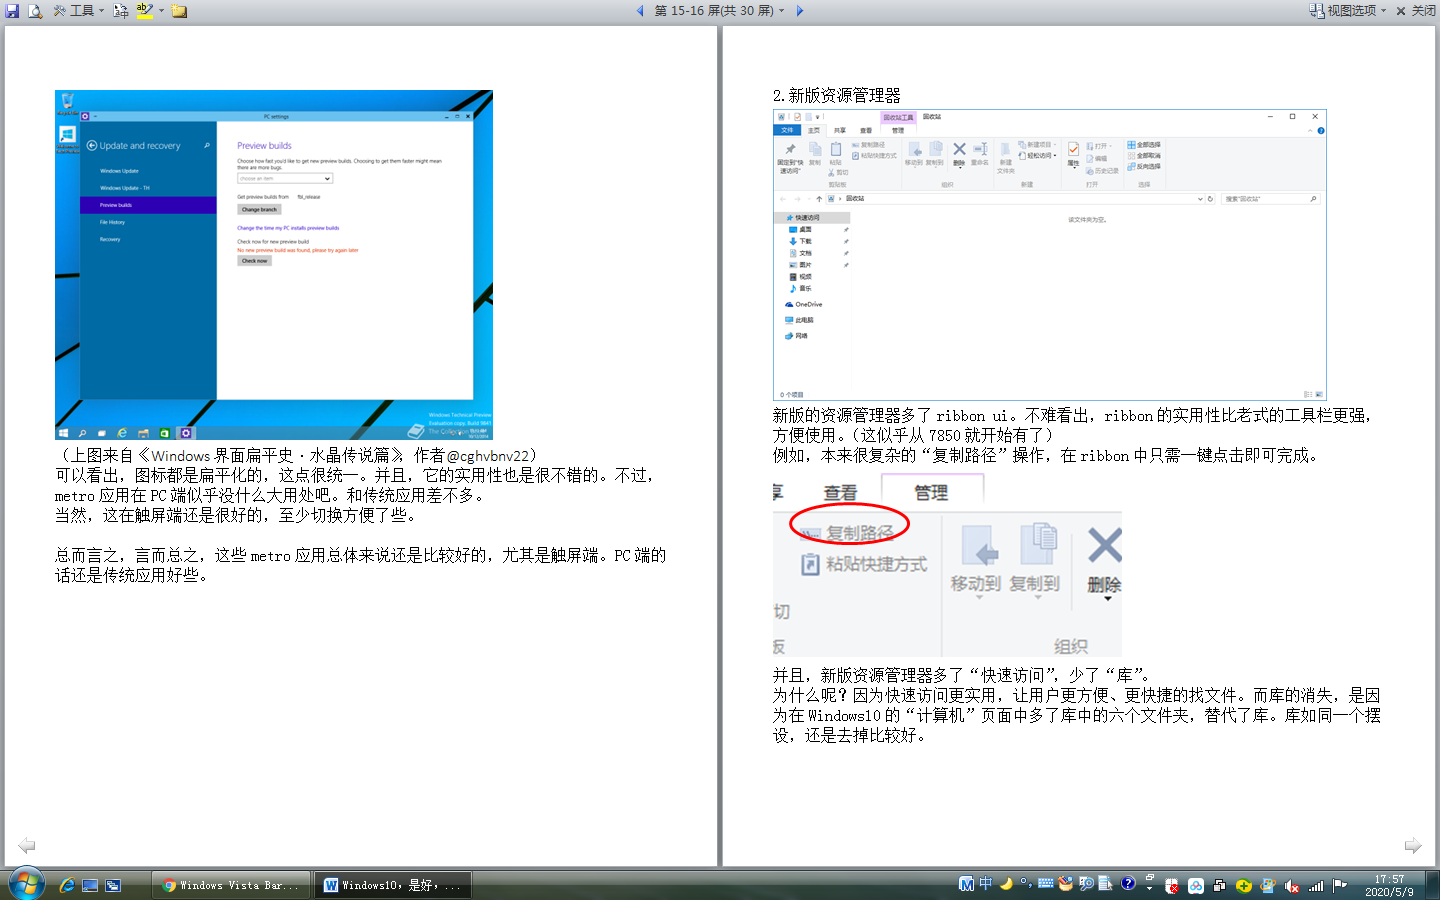Screen dimensions: 1440x900
Task: Expand the highlight color dropdown arrow
Action: [161, 11]
